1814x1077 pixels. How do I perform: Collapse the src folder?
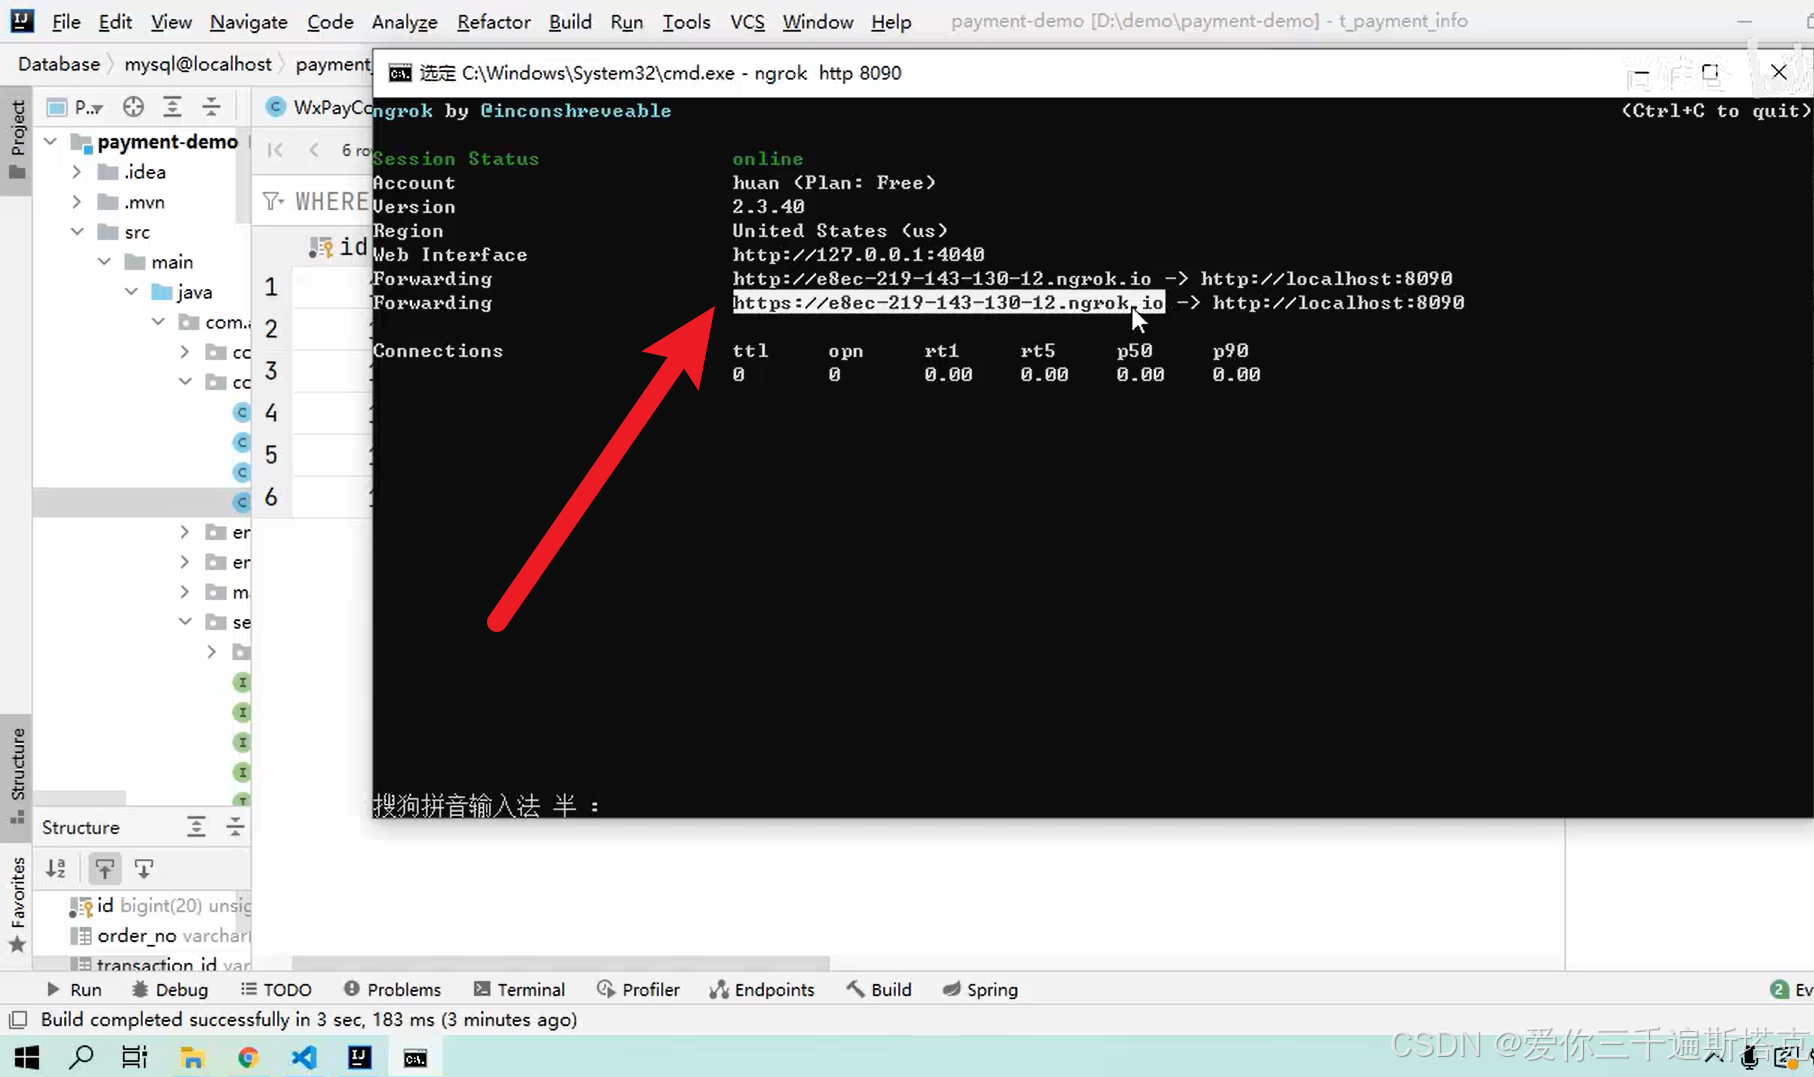(x=77, y=232)
